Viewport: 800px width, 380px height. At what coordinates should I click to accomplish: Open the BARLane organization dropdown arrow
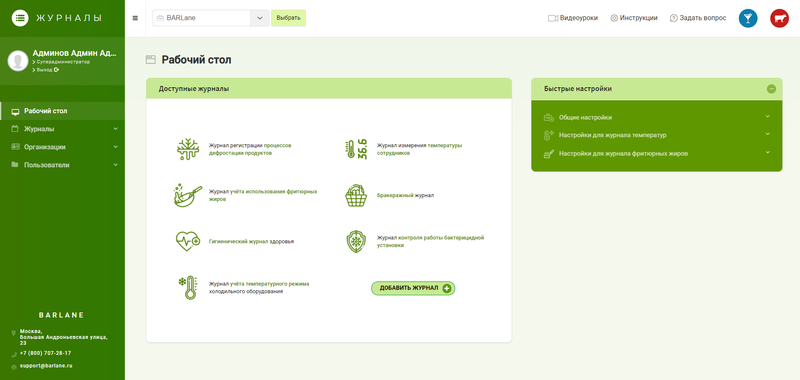[x=260, y=18]
